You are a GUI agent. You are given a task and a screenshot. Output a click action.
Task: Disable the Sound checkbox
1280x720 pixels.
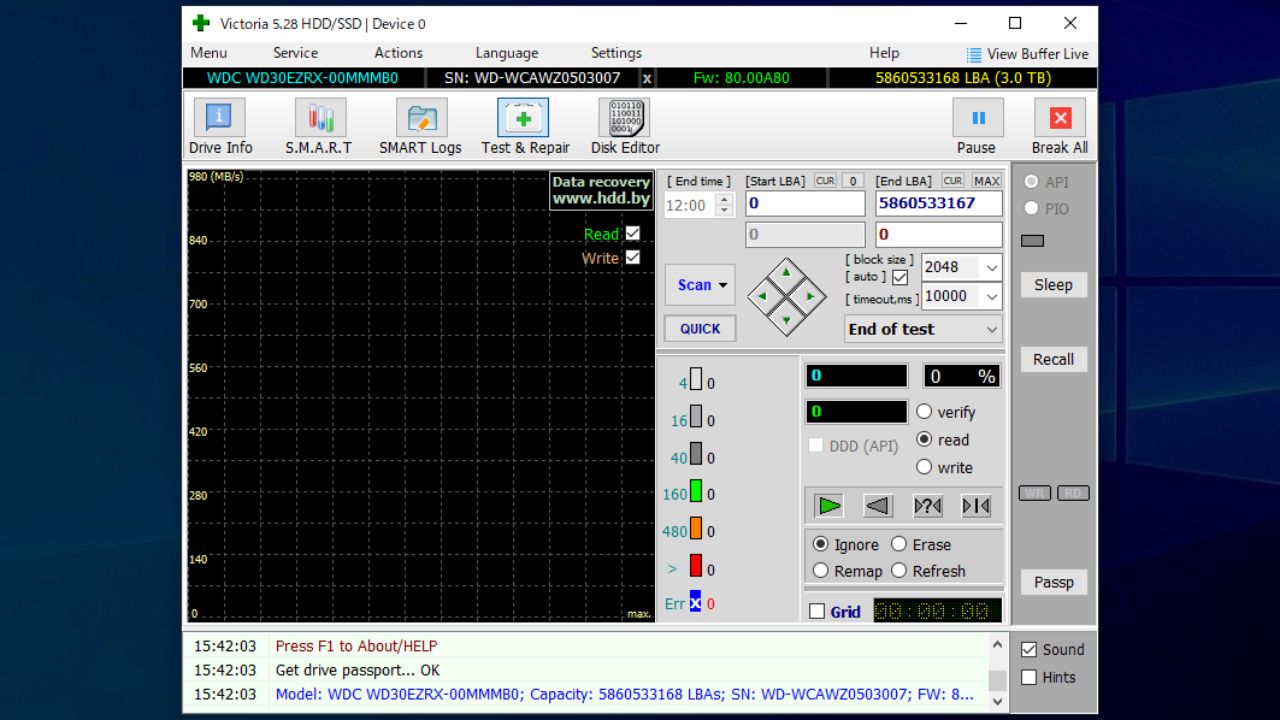[x=1028, y=649]
